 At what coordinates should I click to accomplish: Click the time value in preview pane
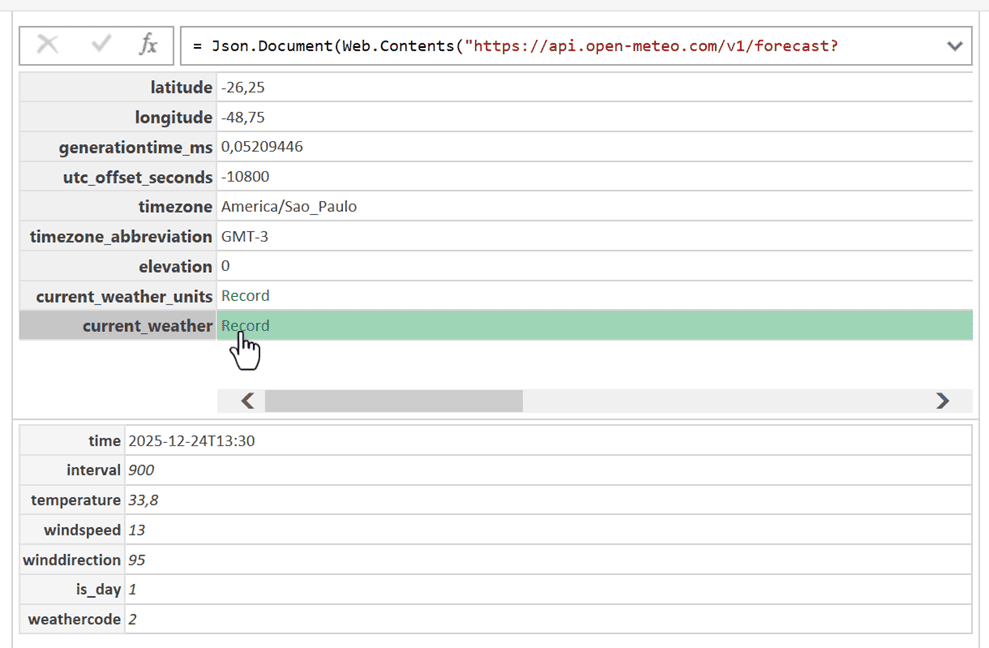pos(191,441)
